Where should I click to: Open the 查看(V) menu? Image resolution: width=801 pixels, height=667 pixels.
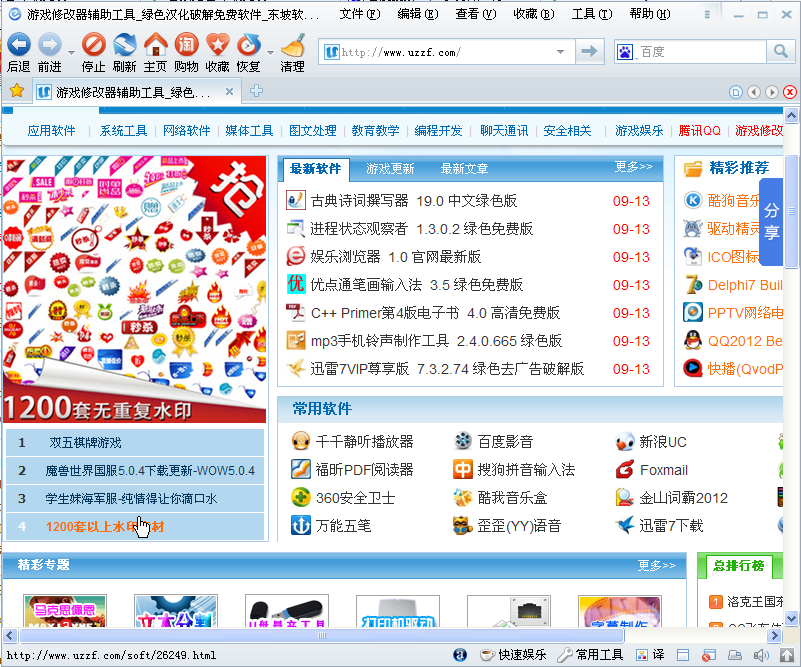click(x=476, y=14)
